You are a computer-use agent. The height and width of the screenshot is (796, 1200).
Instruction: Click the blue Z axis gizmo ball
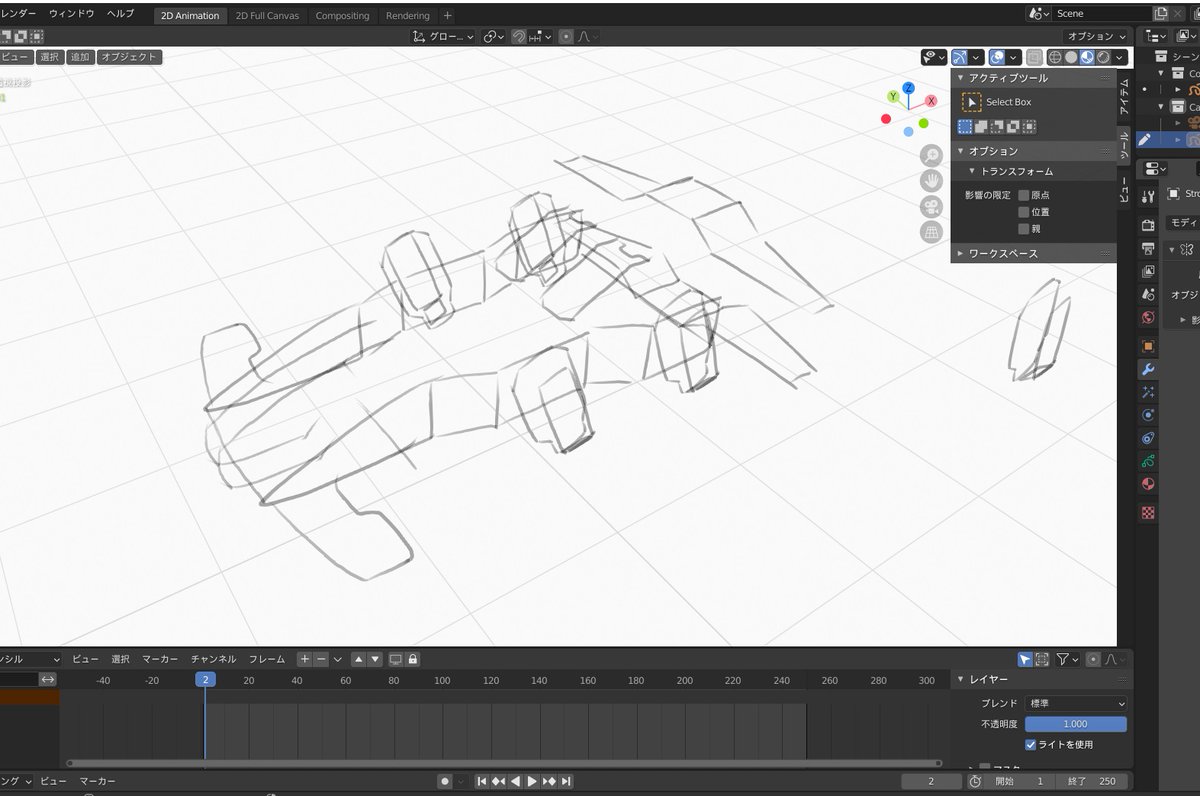(x=908, y=88)
